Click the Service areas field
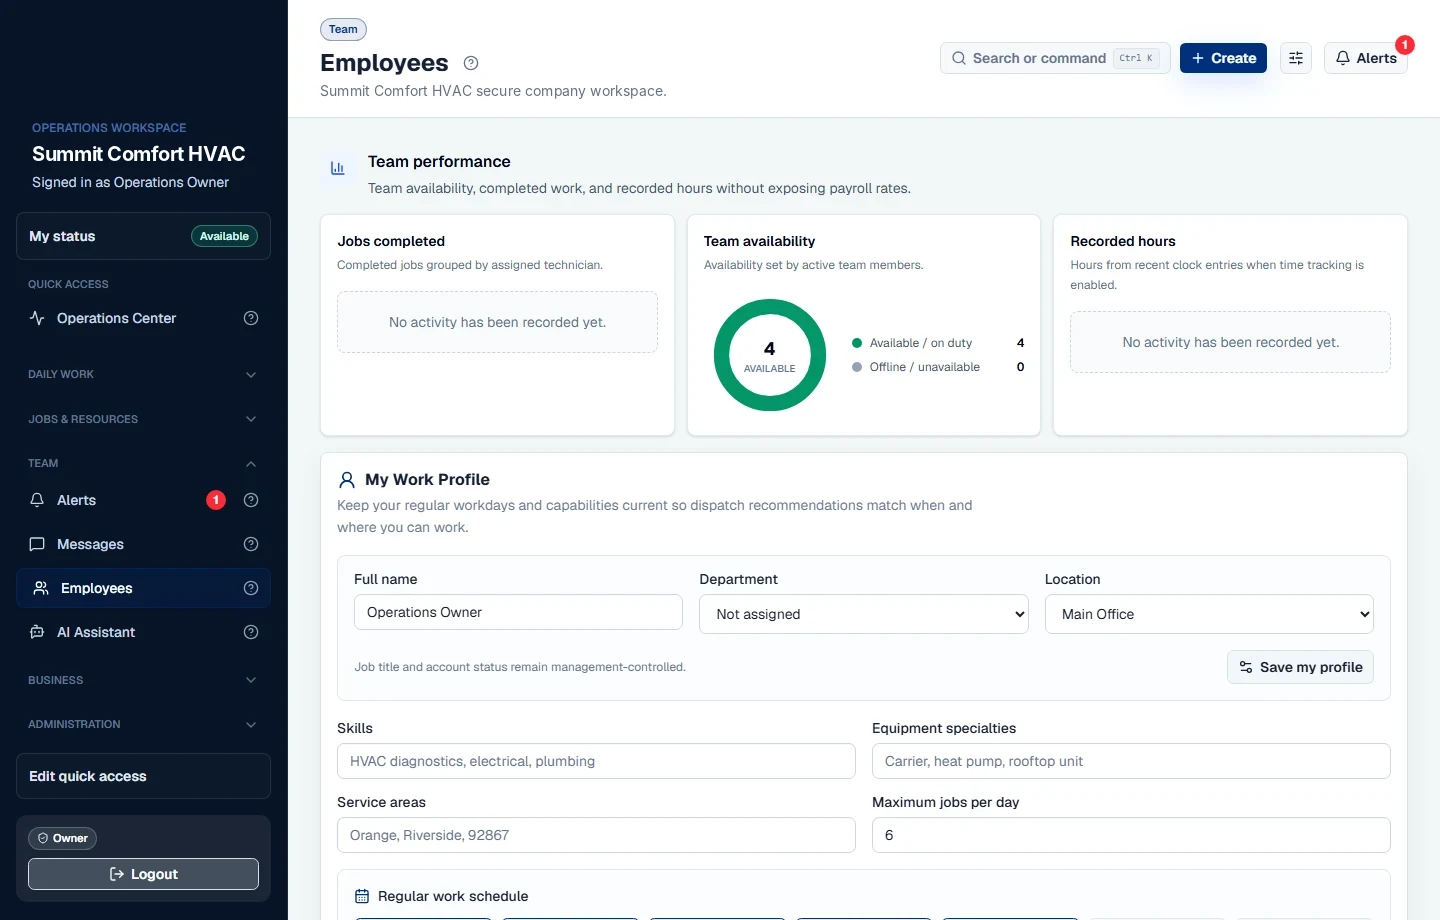Viewport: 1440px width, 920px height. [596, 835]
